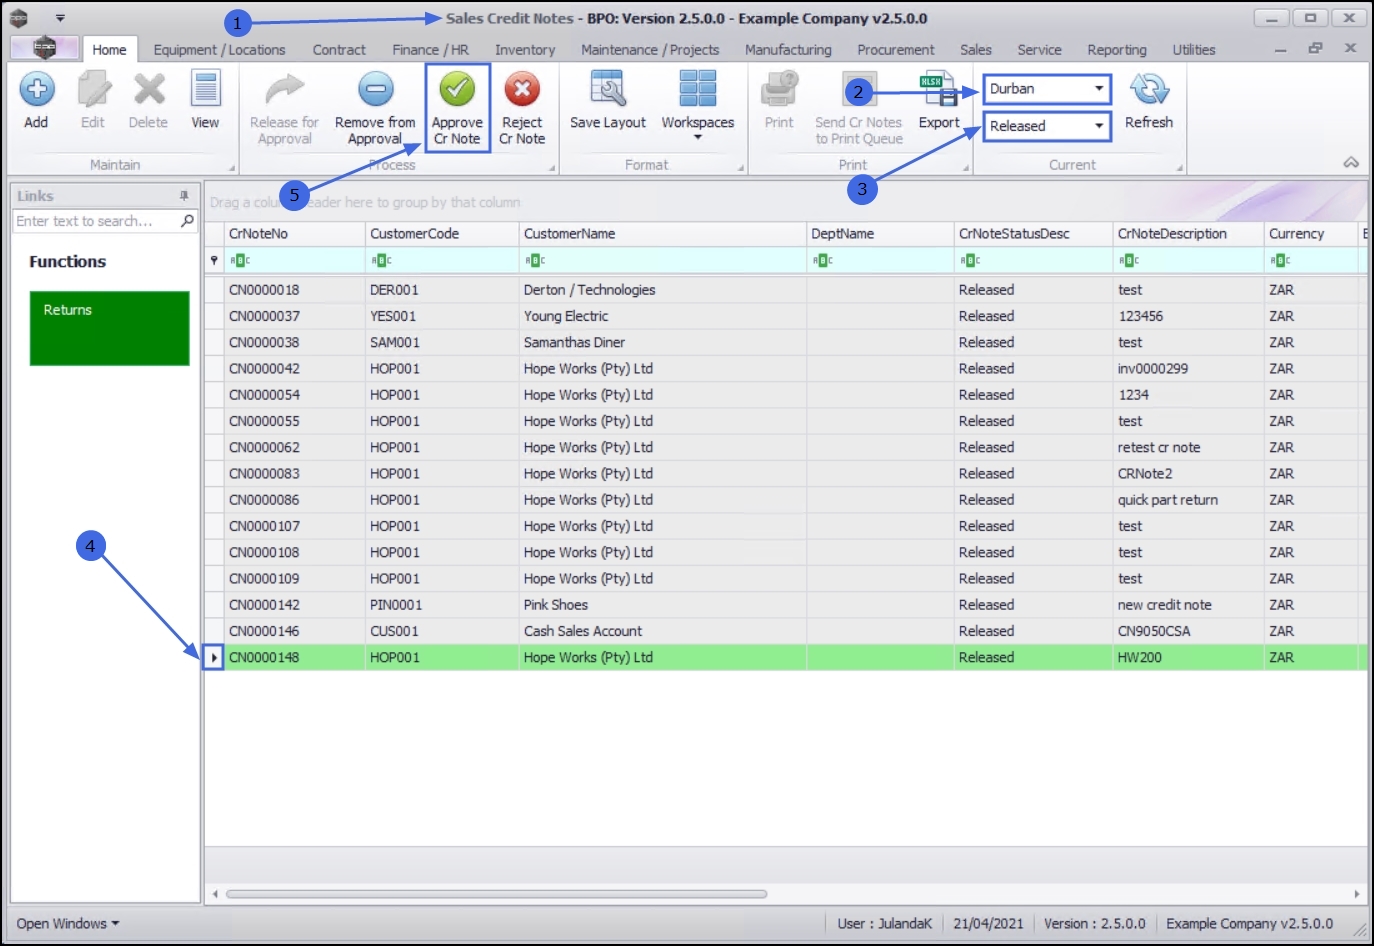This screenshot has height=946, width=1374.
Task: Expand the Process group dialog launcher
Action: 552,168
